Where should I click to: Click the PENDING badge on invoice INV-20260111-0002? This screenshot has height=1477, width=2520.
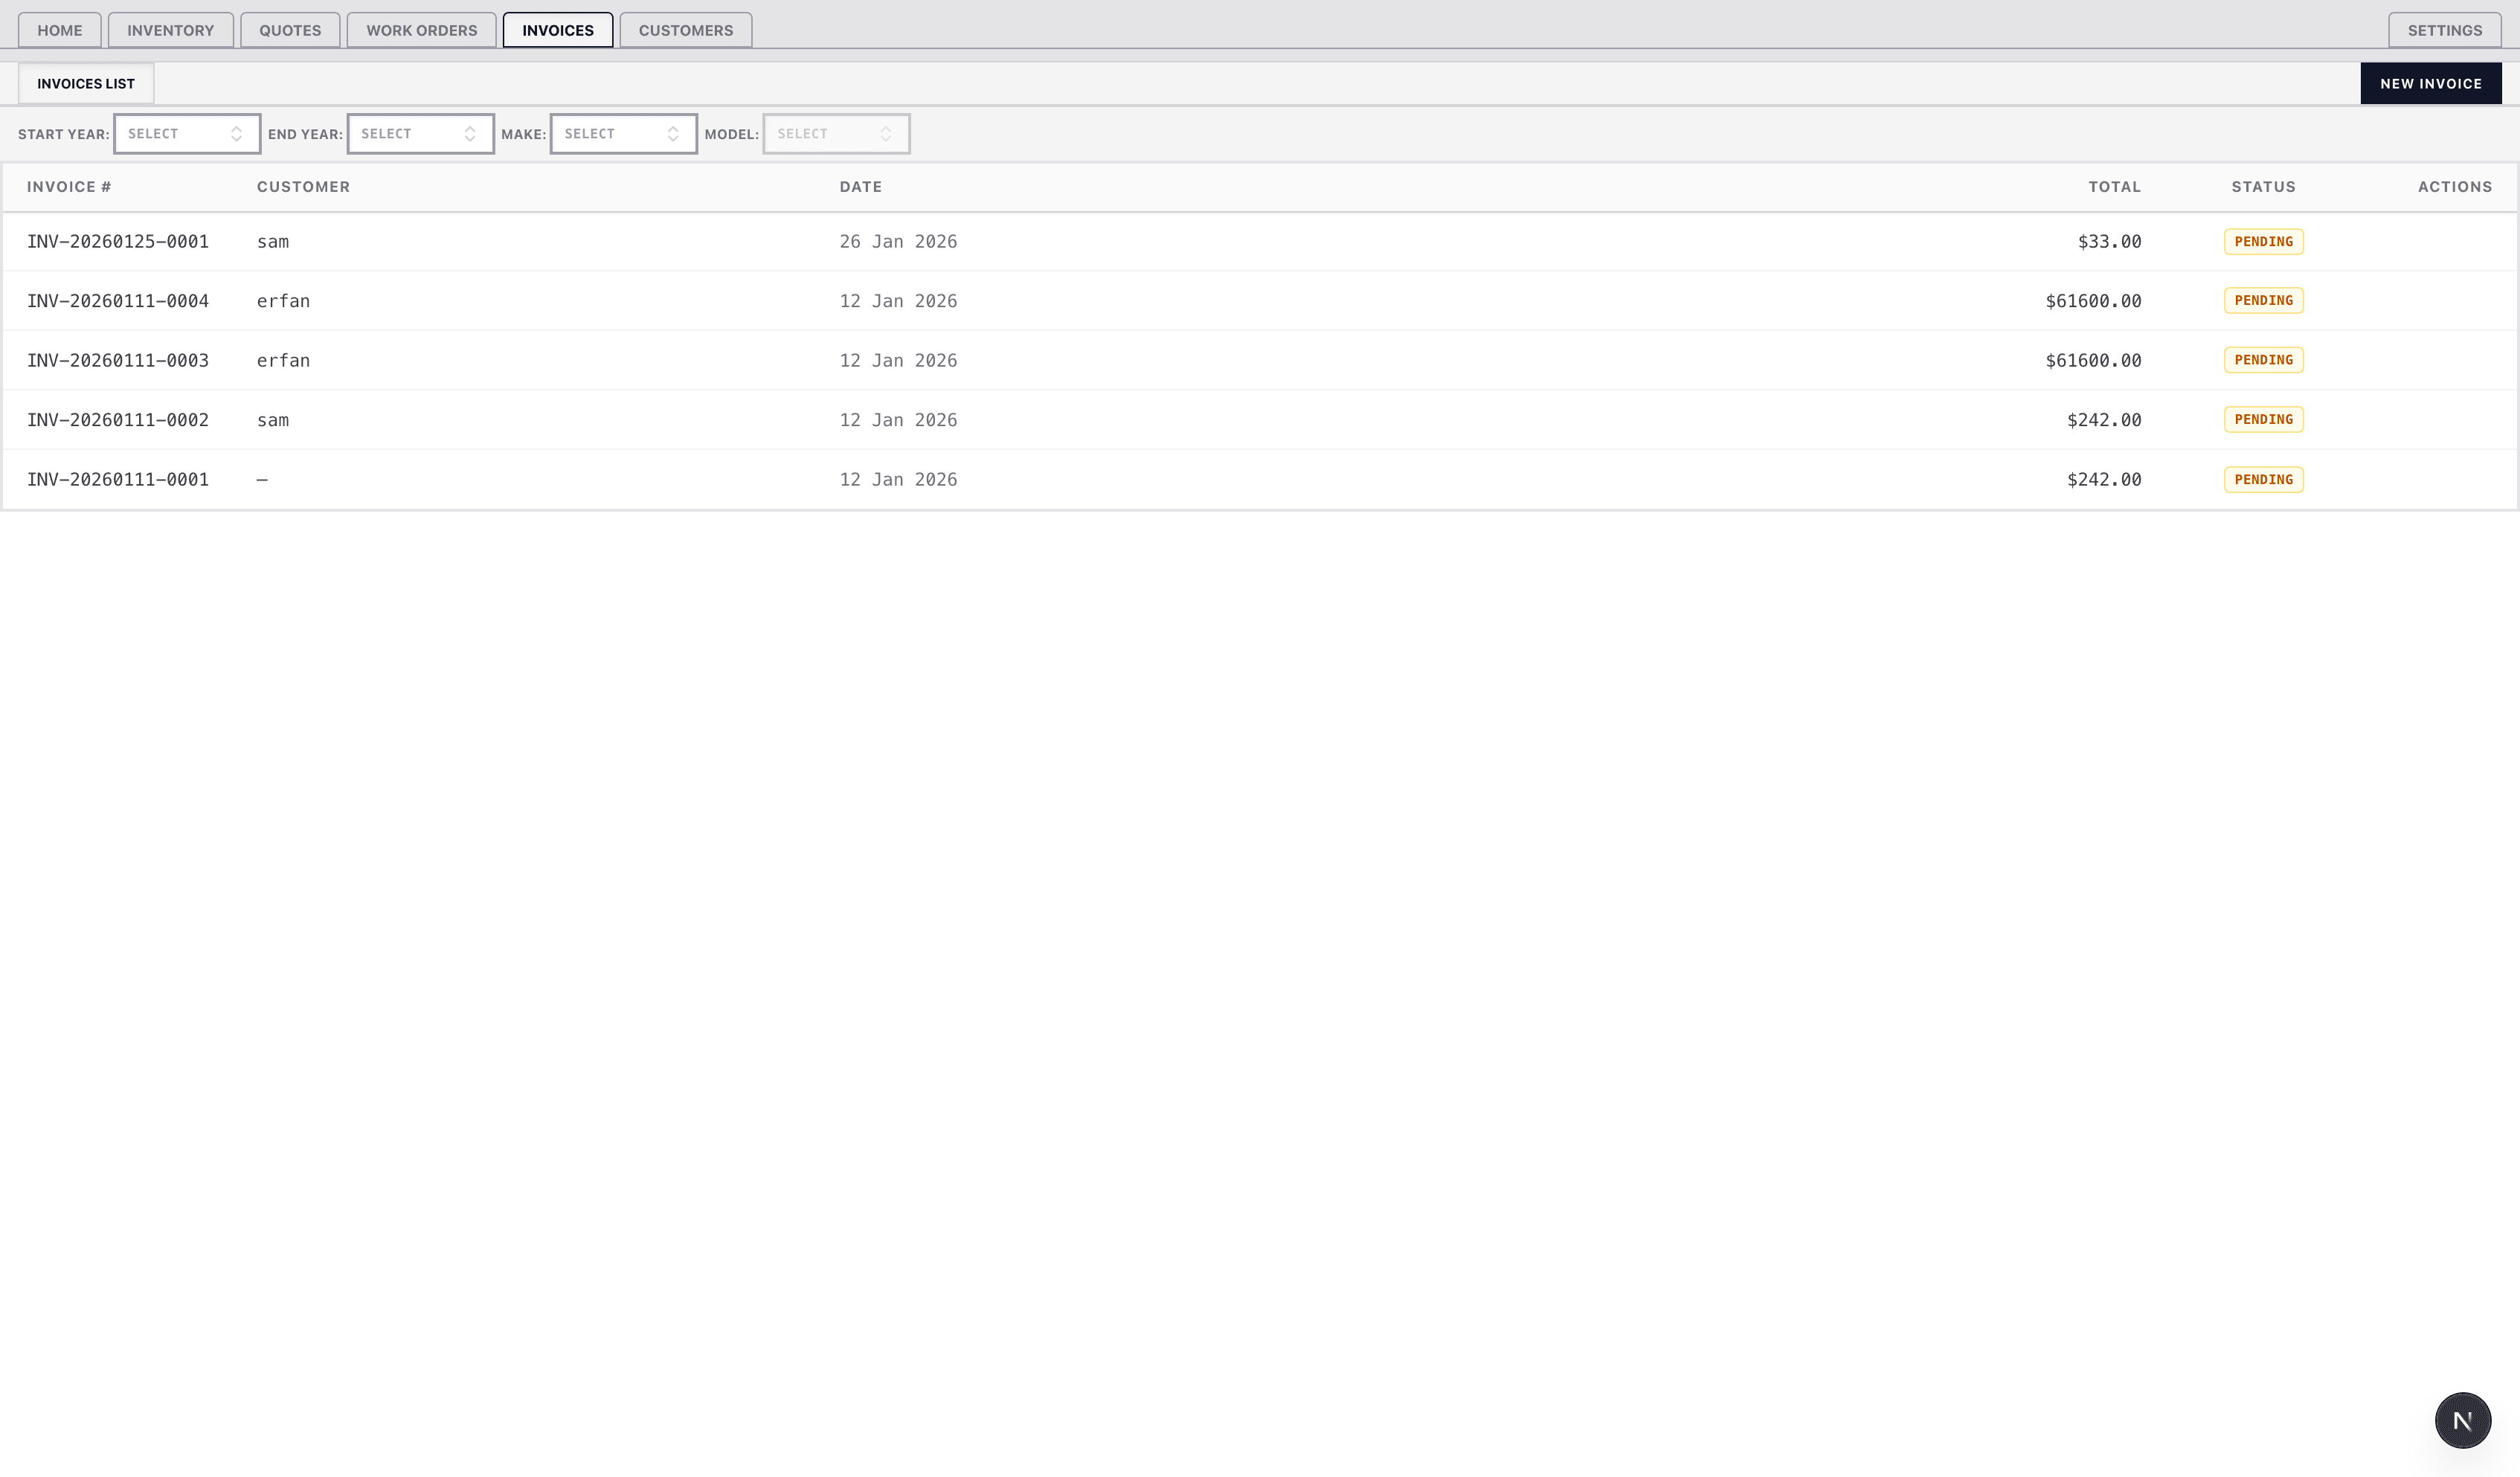pyautogui.click(x=2264, y=419)
